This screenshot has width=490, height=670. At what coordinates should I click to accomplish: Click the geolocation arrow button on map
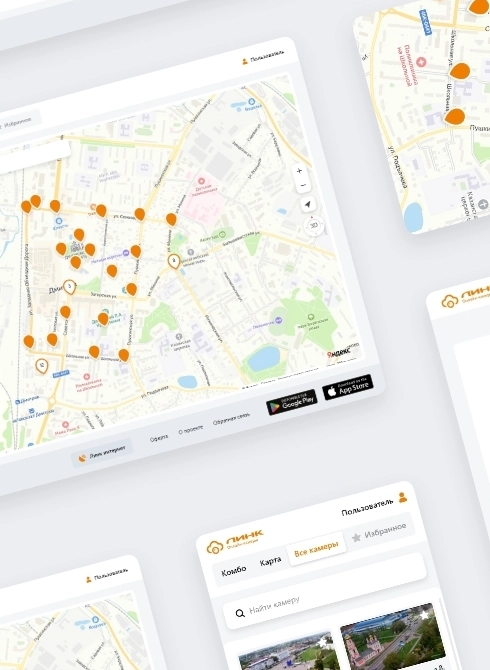308,205
